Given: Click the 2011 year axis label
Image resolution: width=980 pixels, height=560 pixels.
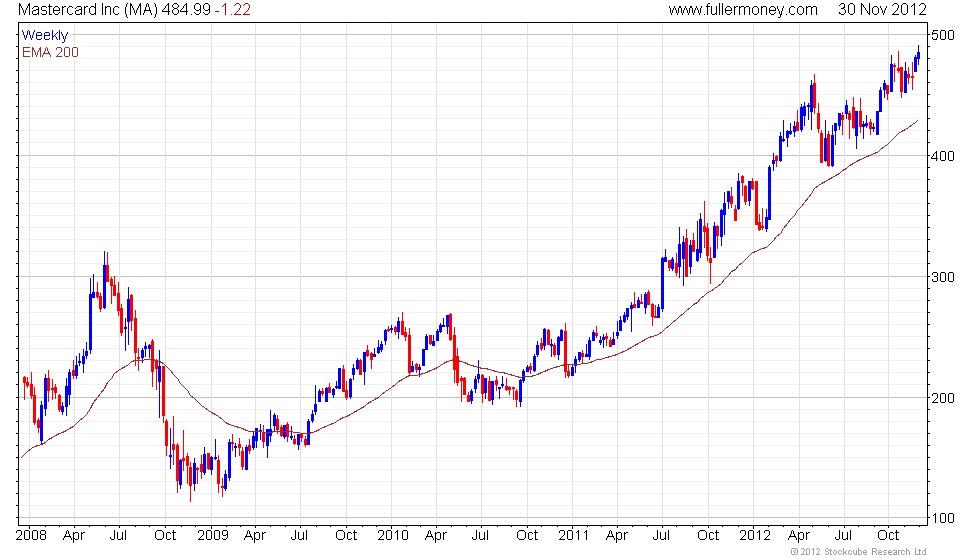Looking at the screenshot, I should coord(573,535).
